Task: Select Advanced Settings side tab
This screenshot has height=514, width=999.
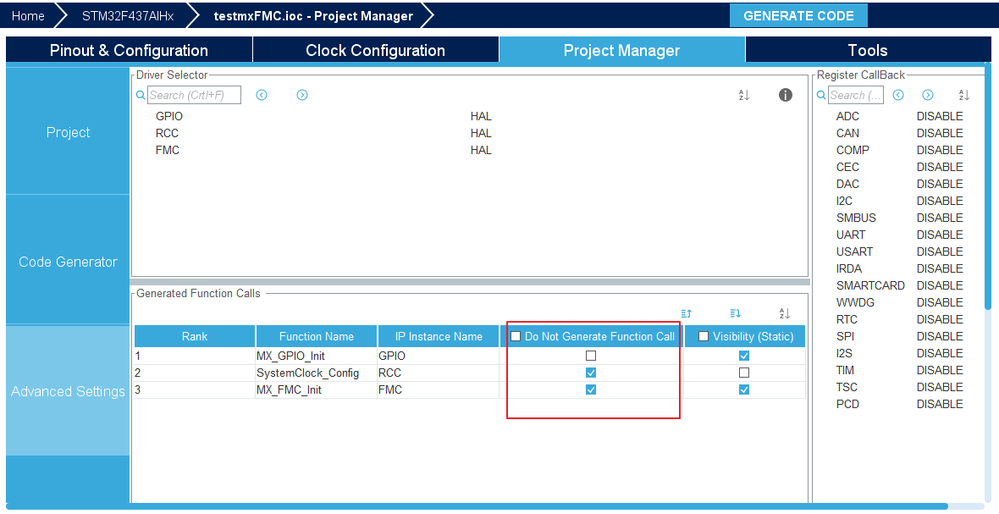Action: (x=68, y=391)
